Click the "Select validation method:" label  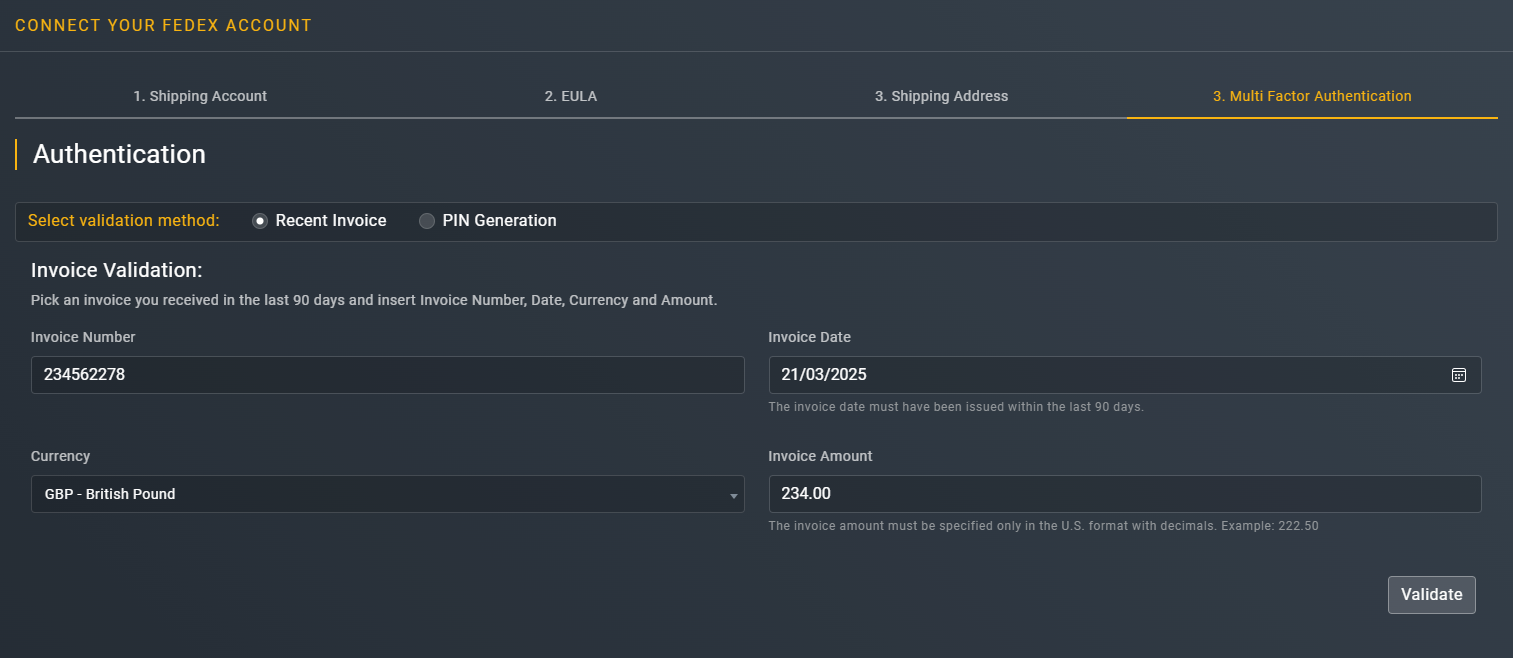[x=124, y=221]
